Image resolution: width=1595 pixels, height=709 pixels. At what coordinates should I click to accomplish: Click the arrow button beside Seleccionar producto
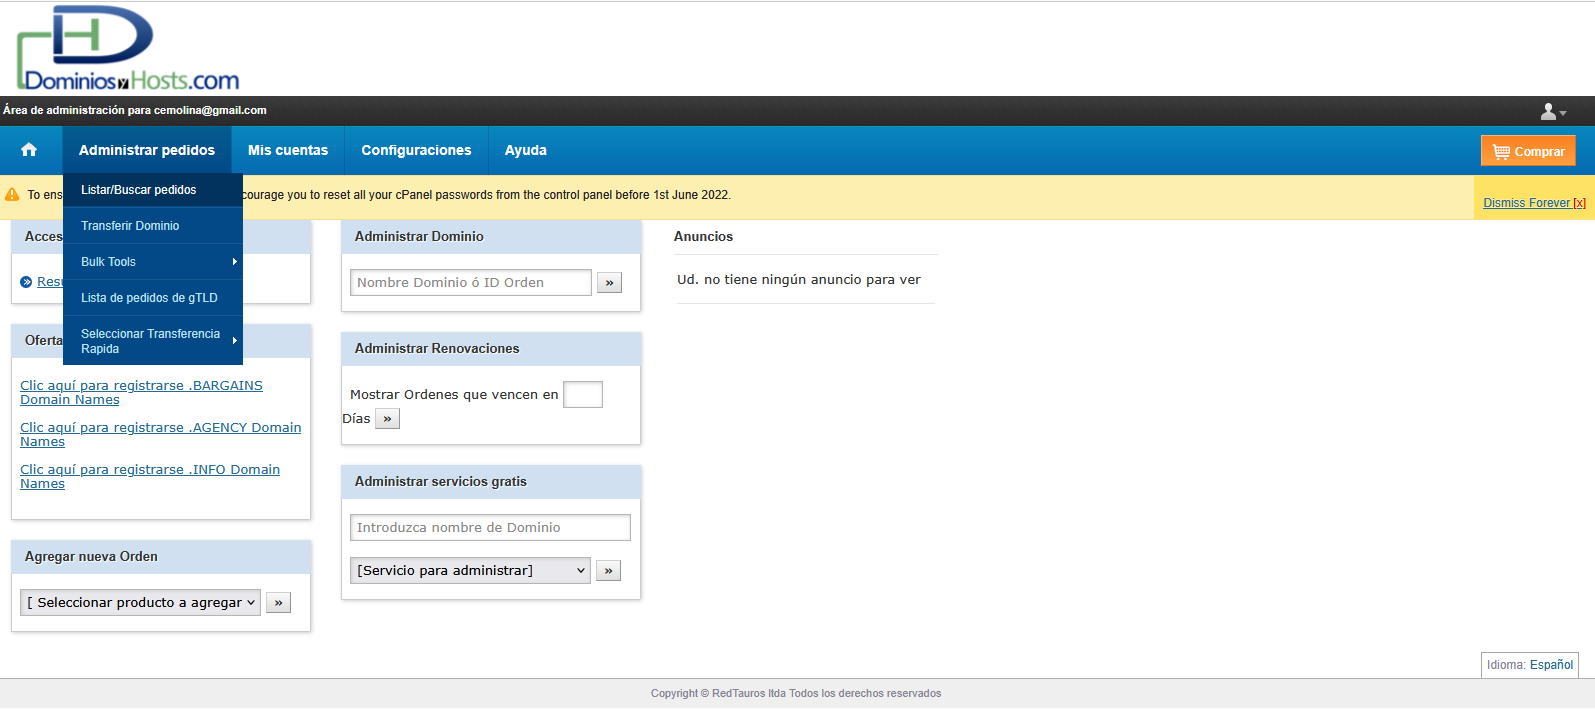pos(278,603)
